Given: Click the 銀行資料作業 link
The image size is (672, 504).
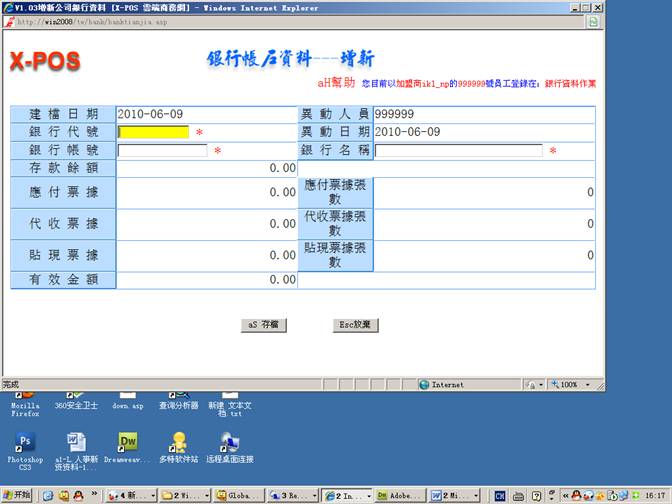Looking at the screenshot, I should pyautogui.click(x=569, y=84).
